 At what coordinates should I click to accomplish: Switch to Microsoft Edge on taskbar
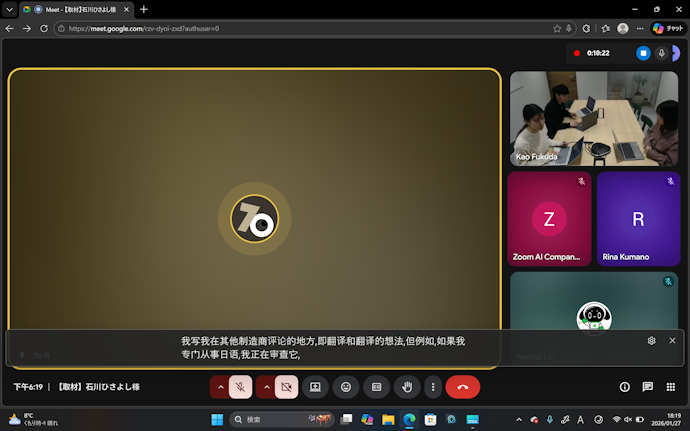(x=409, y=420)
